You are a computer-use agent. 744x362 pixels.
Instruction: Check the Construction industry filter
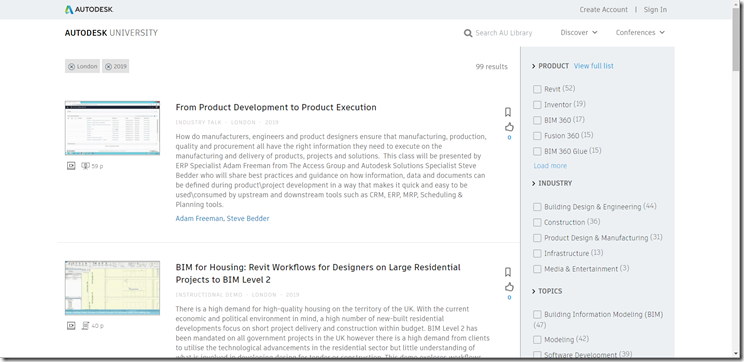537,223
